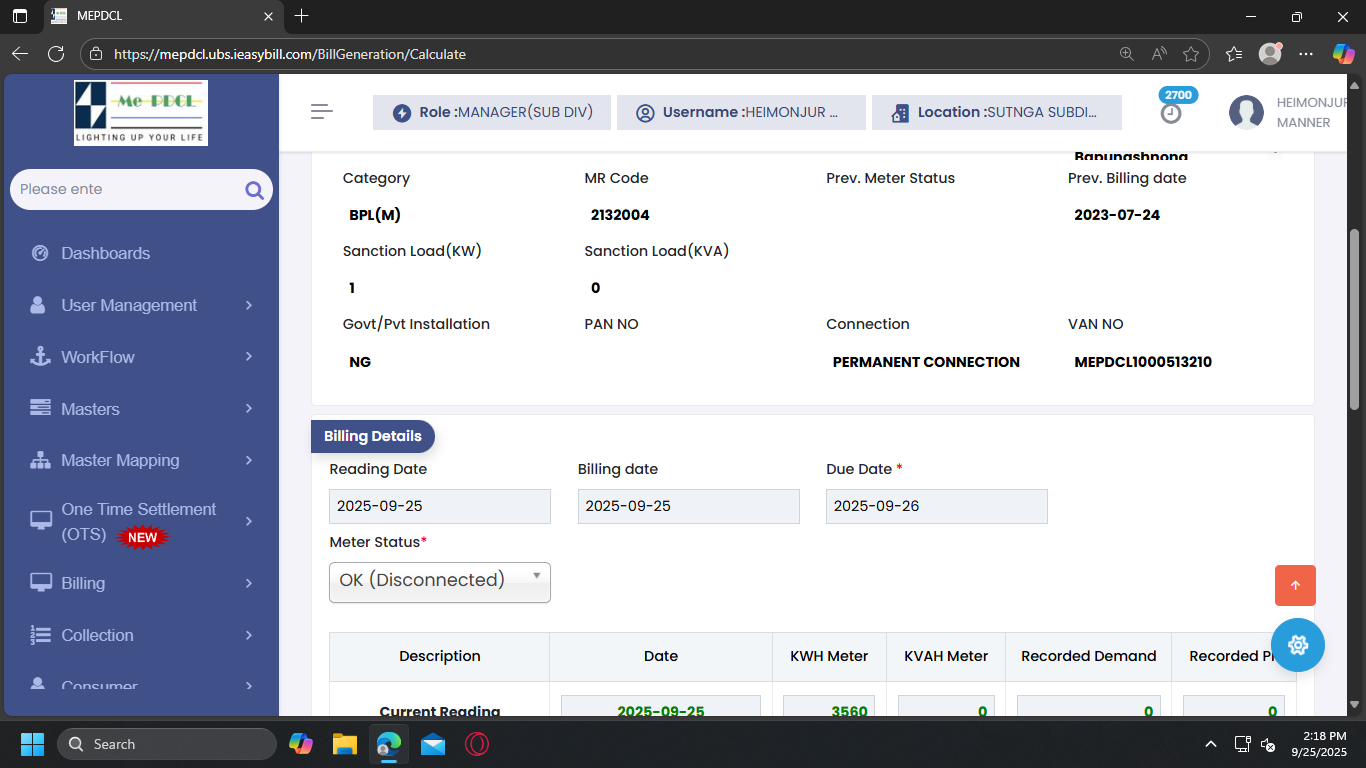This screenshot has width=1366, height=768.
Task: View site information lock icon
Action: pos(96,54)
